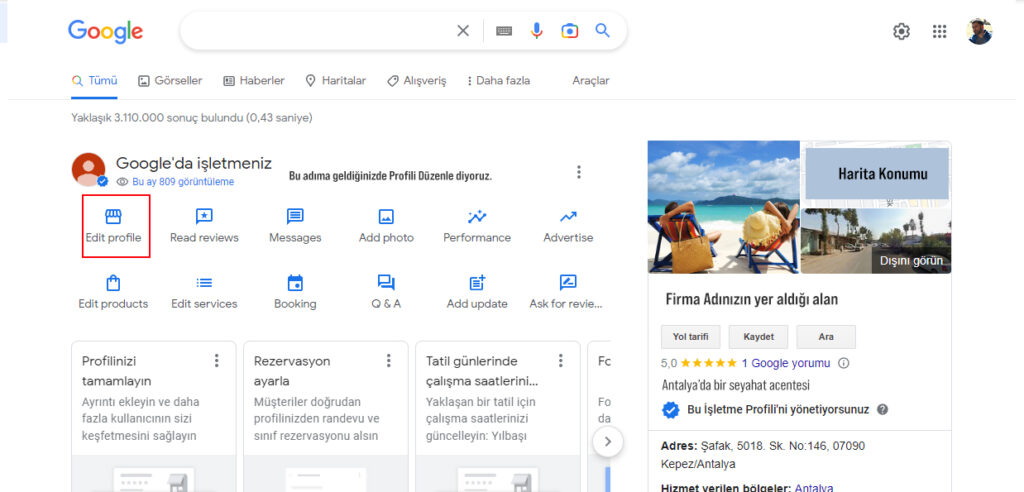
Task: Switch to Haritalar tab
Action: tap(335, 80)
